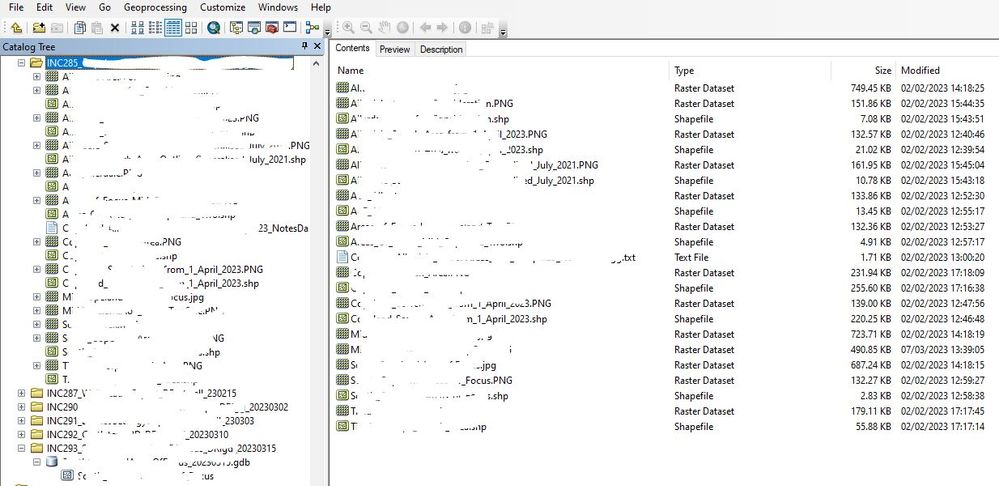Viewport: 999px width, 486px height.
Task: Sort by the Size column header
Action: click(863, 70)
